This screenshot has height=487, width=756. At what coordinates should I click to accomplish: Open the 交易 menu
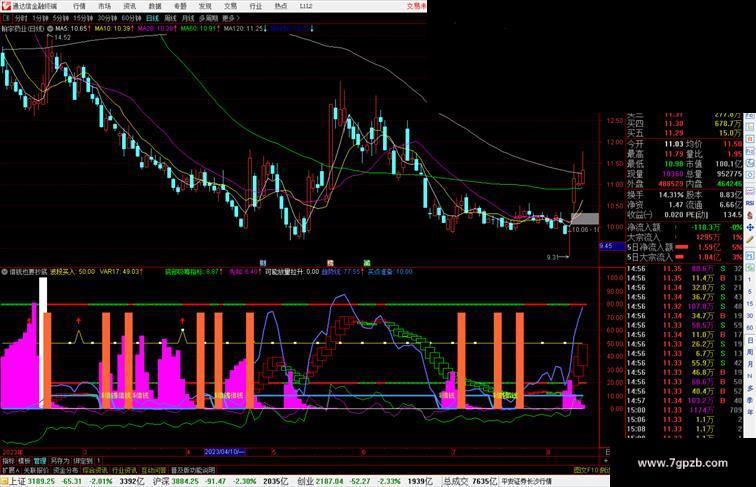click(230, 6)
